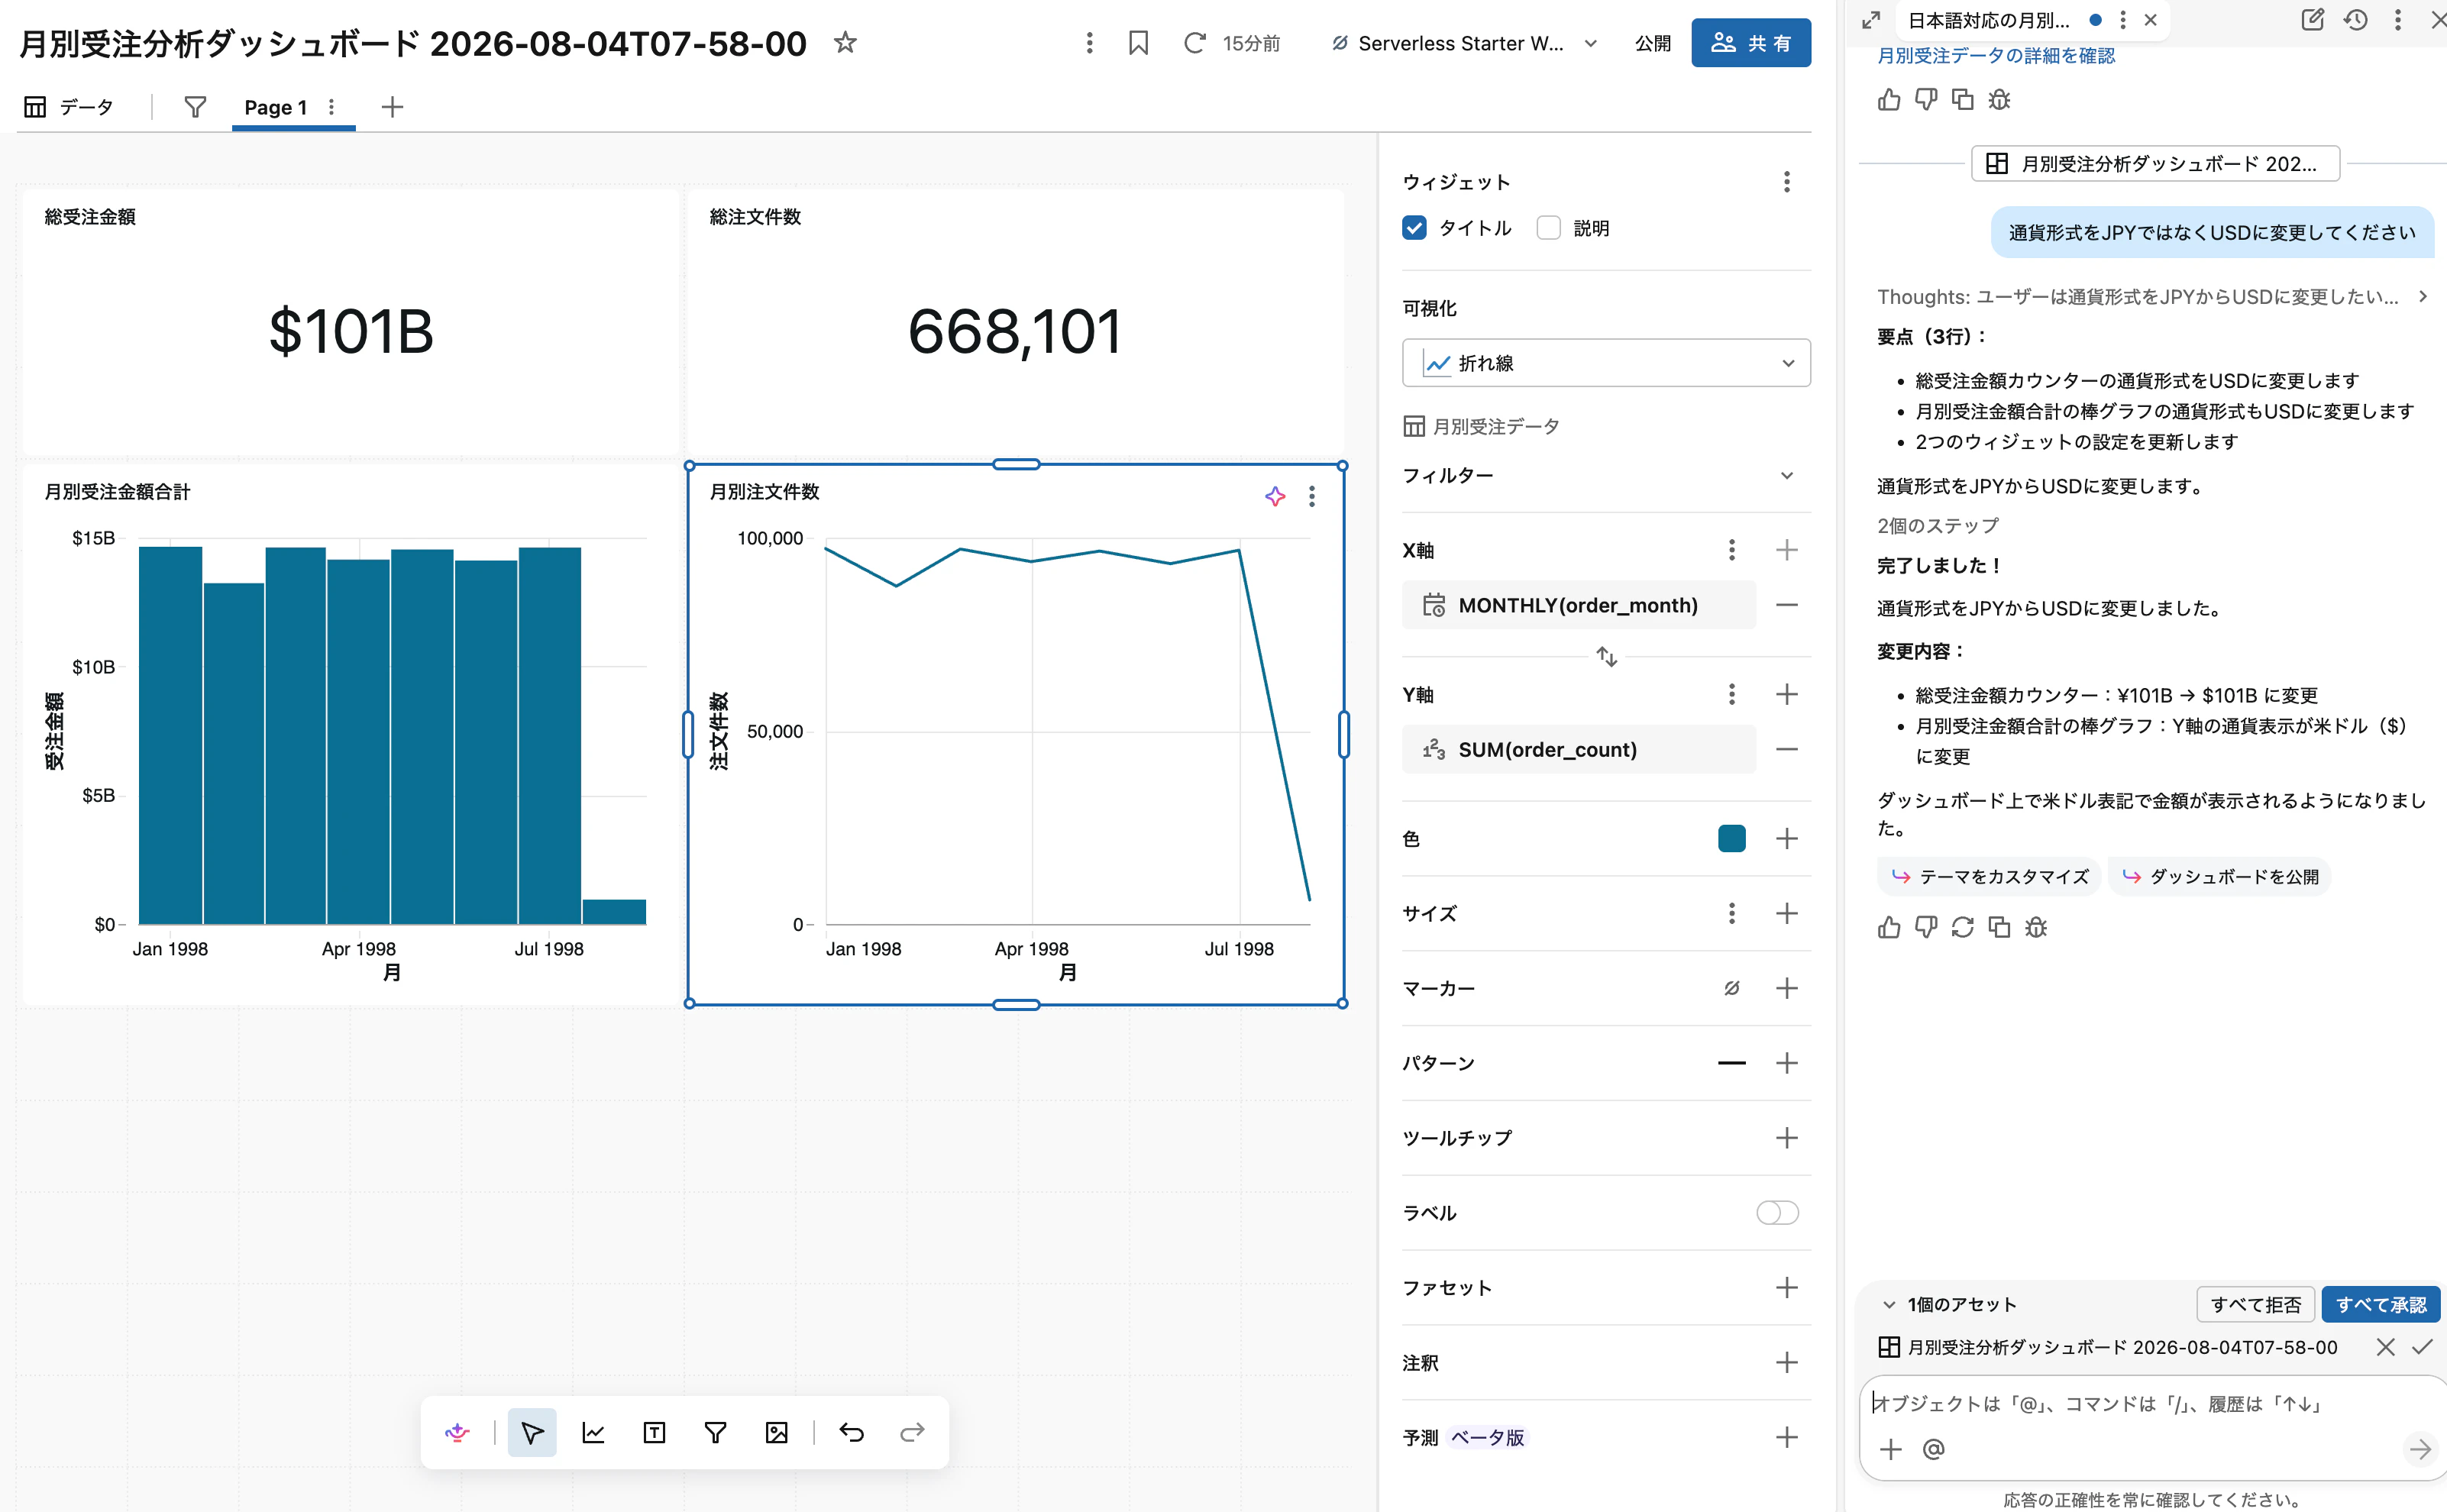Click the テーマをカスタマイズ suggestion

tap(1990, 877)
